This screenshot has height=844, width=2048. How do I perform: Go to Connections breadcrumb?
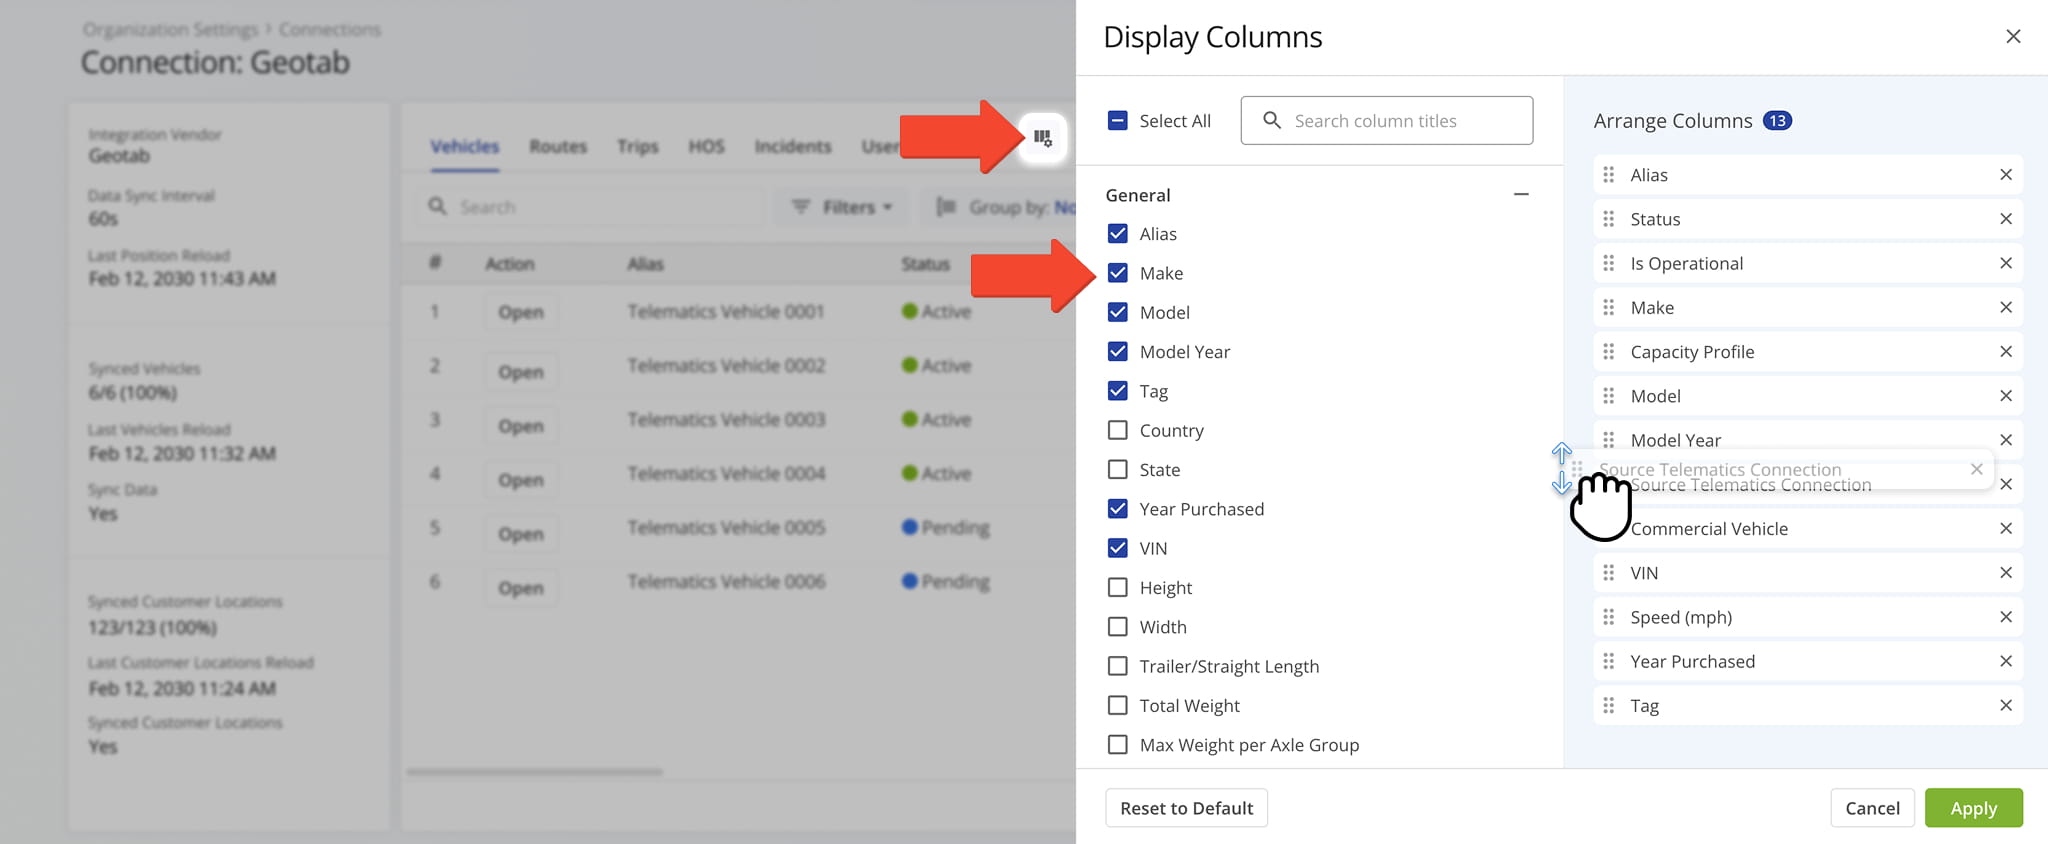click(x=330, y=30)
